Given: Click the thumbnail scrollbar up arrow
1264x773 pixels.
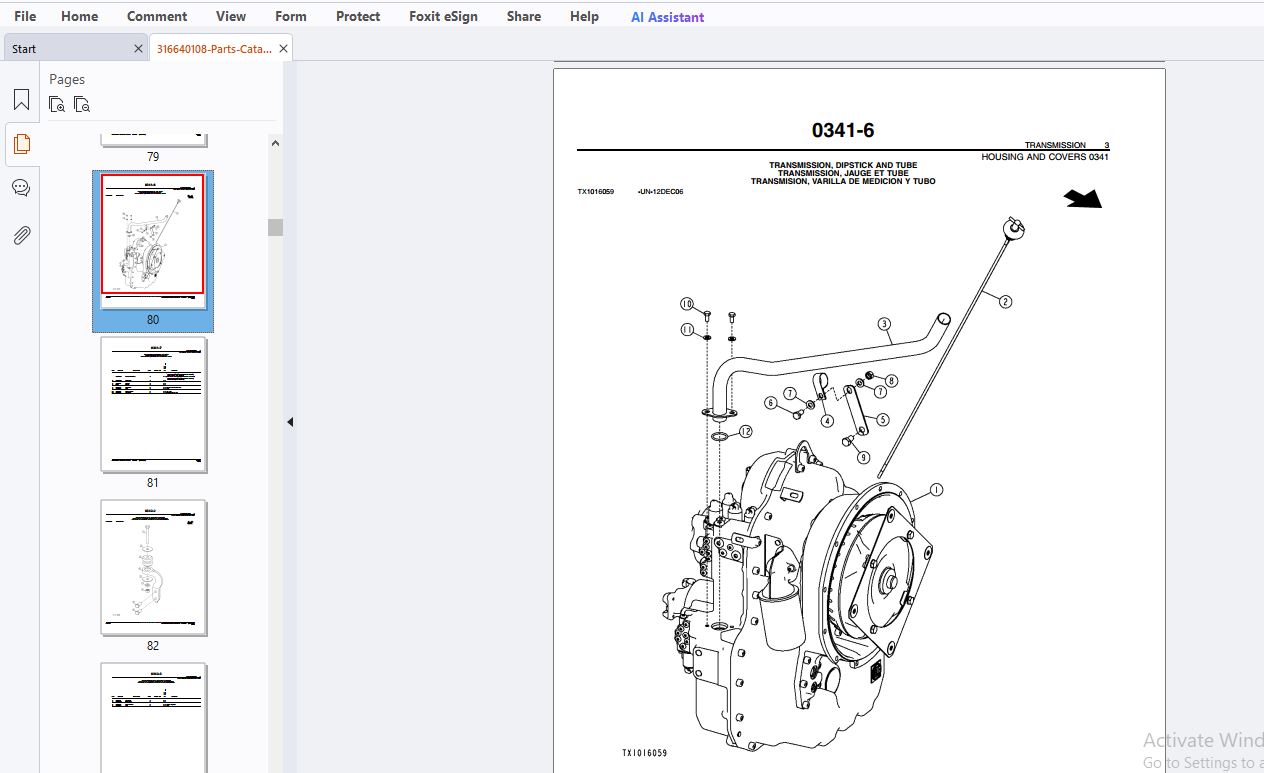Looking at the screenshot, I should coord(275,143).
